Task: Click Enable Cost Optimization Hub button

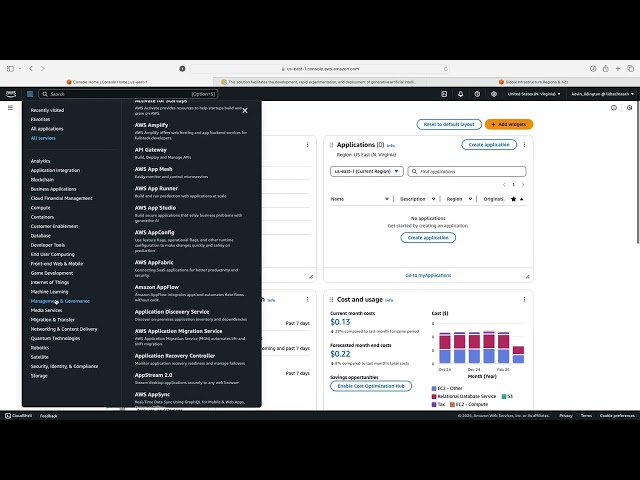Action: (x=371, y=386)
